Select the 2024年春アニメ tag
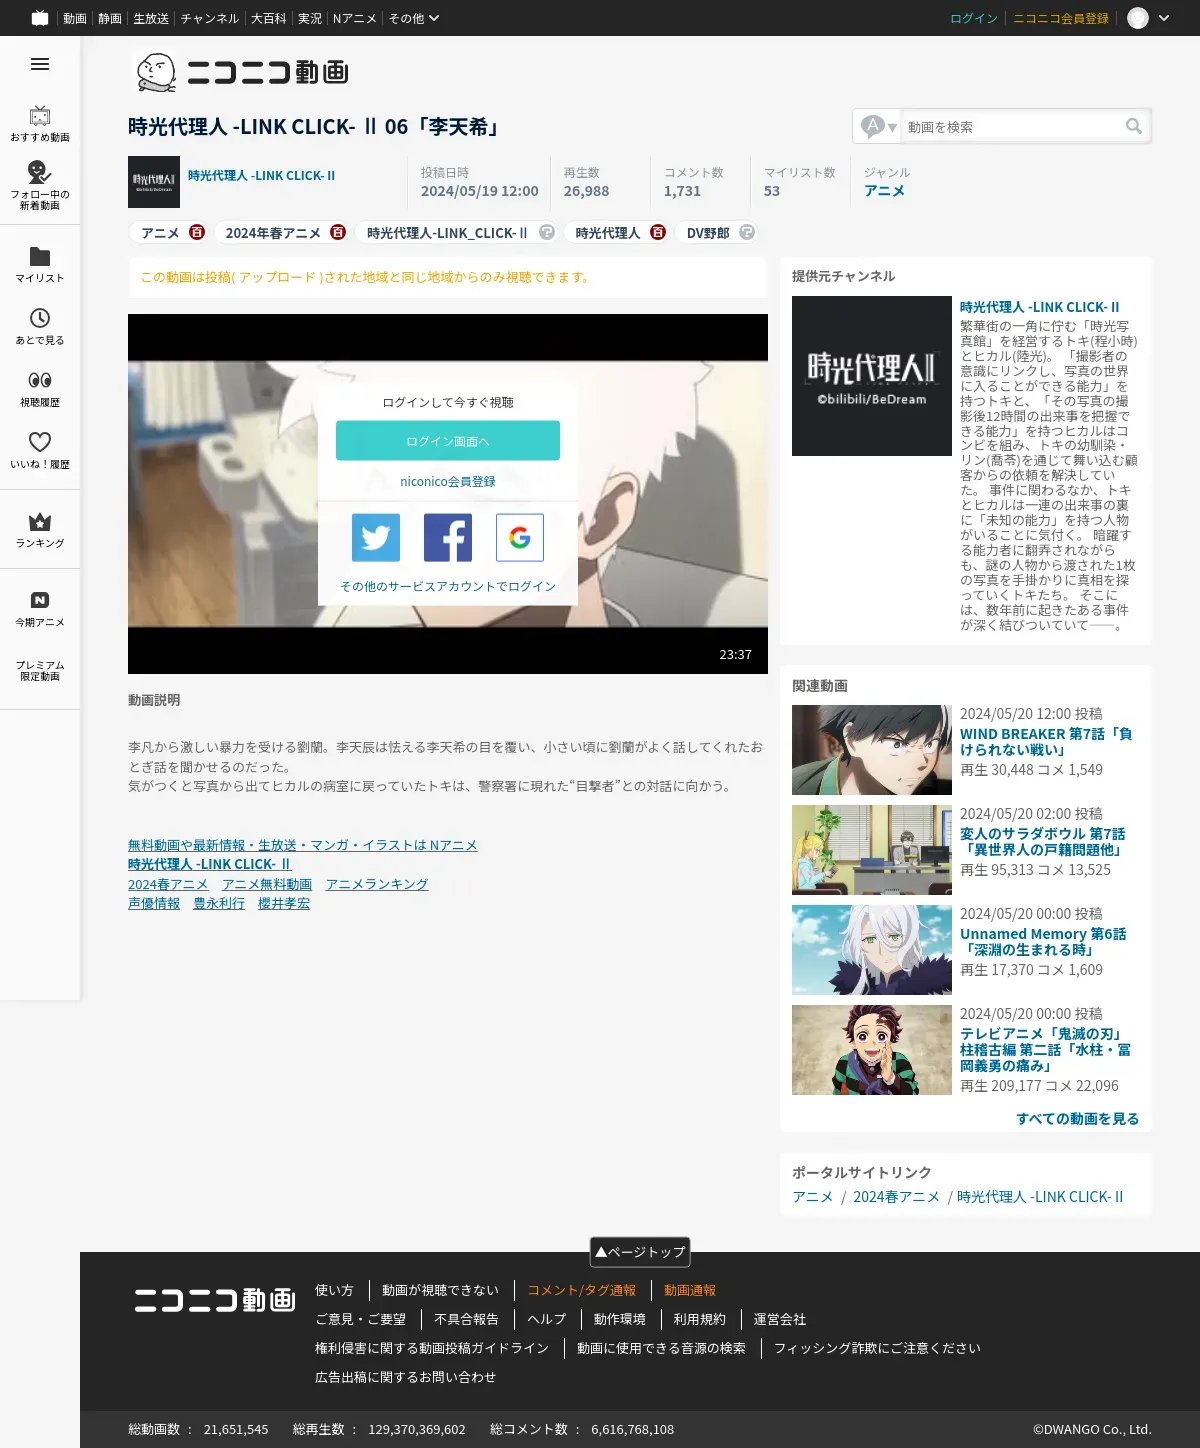1200x1448 pixels. click(273, 233)
